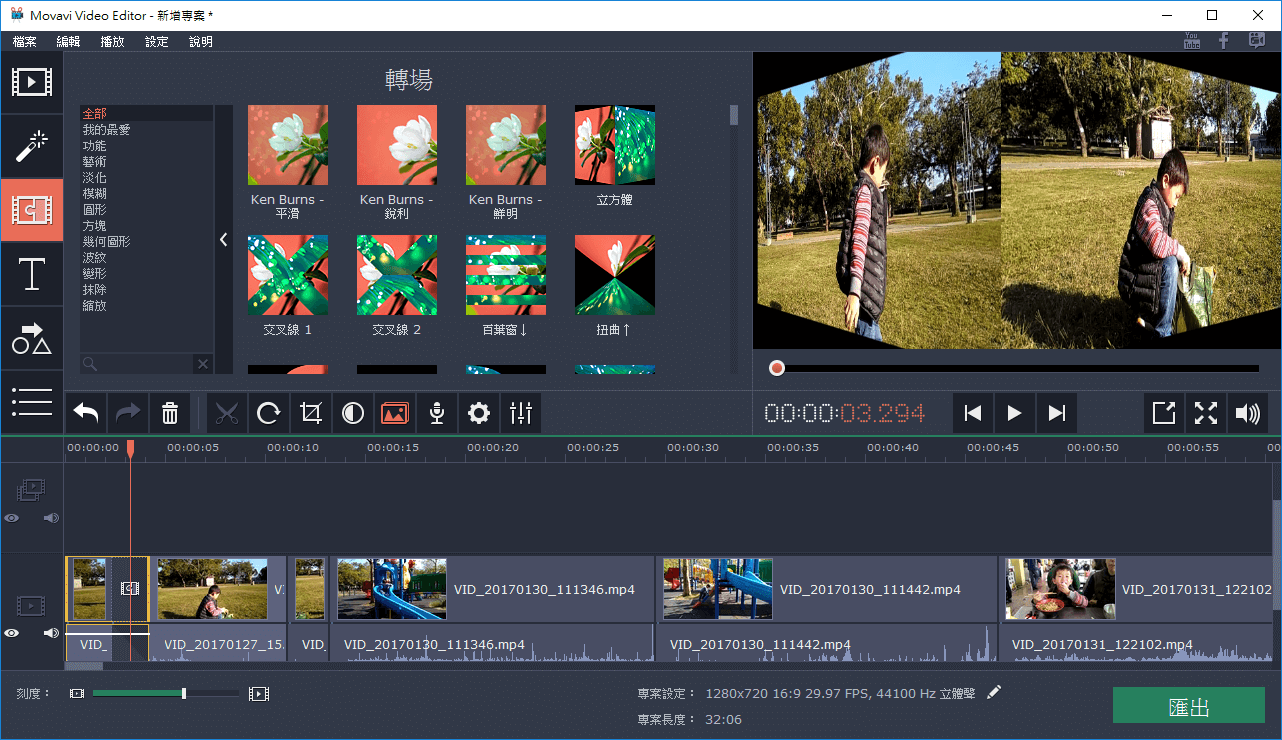Screen dimensions: 1282x740
Task: Crop the selected clip
Action: click(x=311, y=413)
